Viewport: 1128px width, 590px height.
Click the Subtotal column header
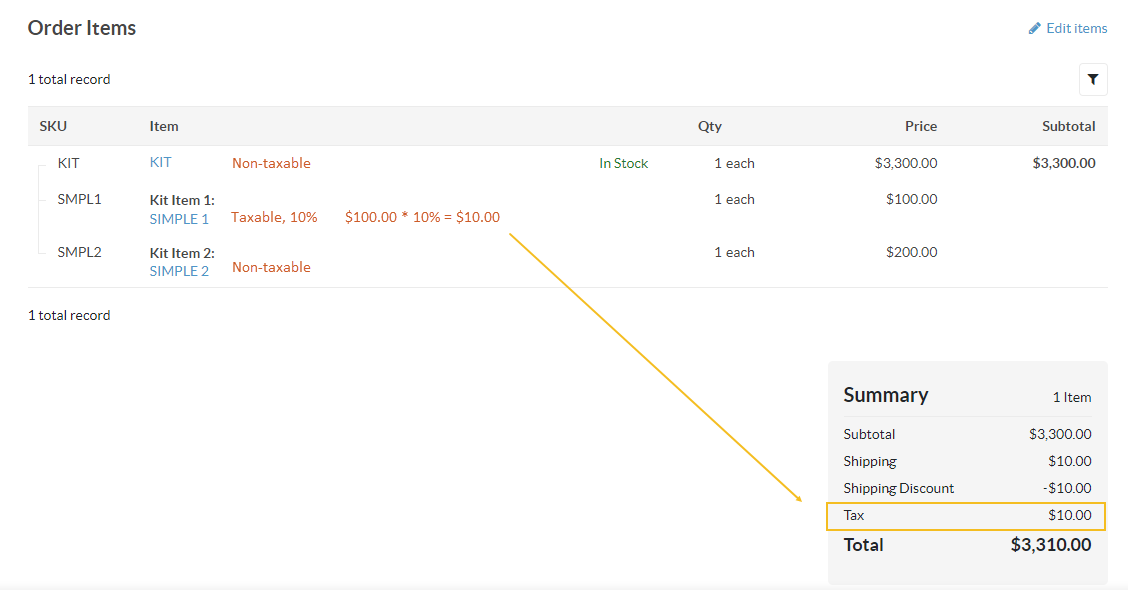click(x=1068, y=126)
